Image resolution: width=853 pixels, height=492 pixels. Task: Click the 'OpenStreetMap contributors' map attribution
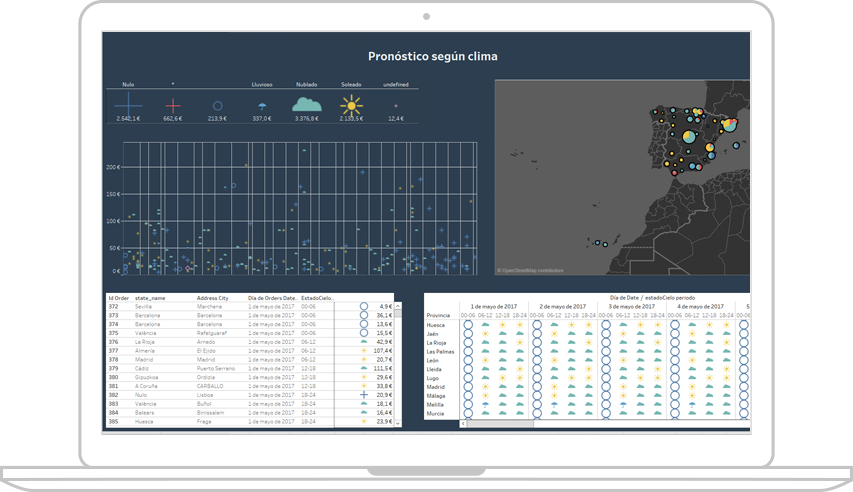530,270
